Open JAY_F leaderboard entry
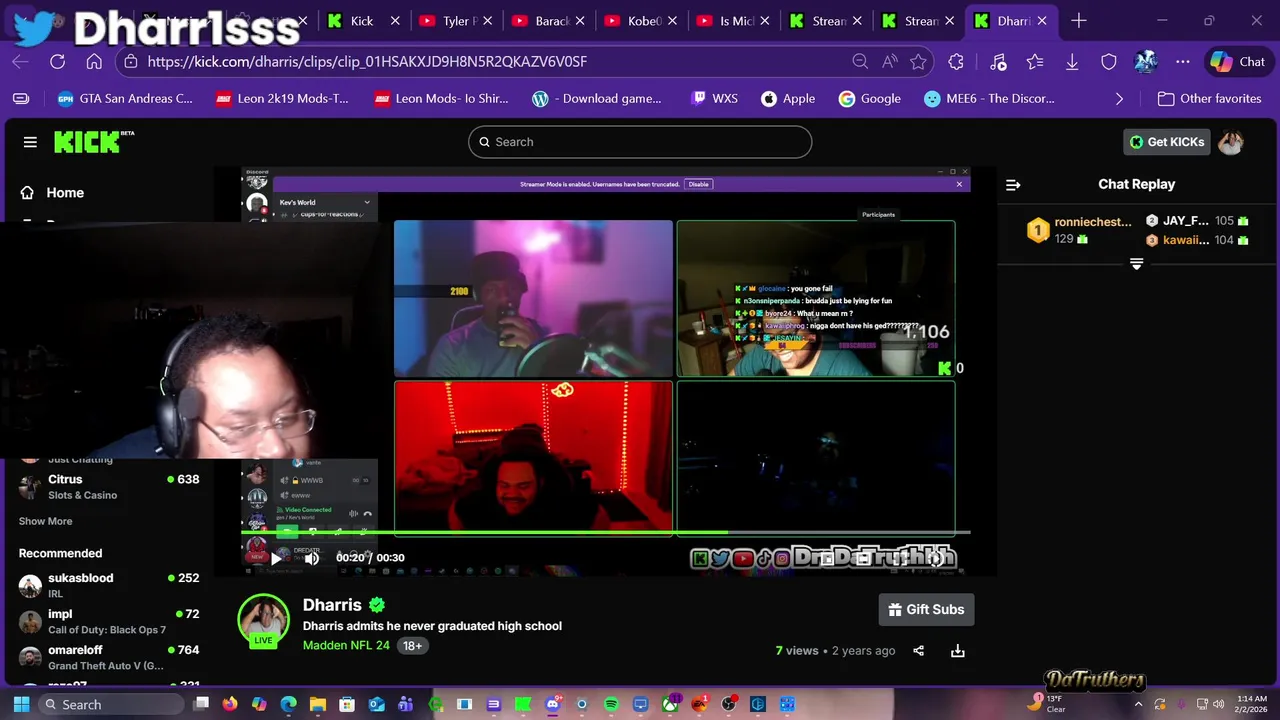1280x720 pixels. [x=1198, y=221]
